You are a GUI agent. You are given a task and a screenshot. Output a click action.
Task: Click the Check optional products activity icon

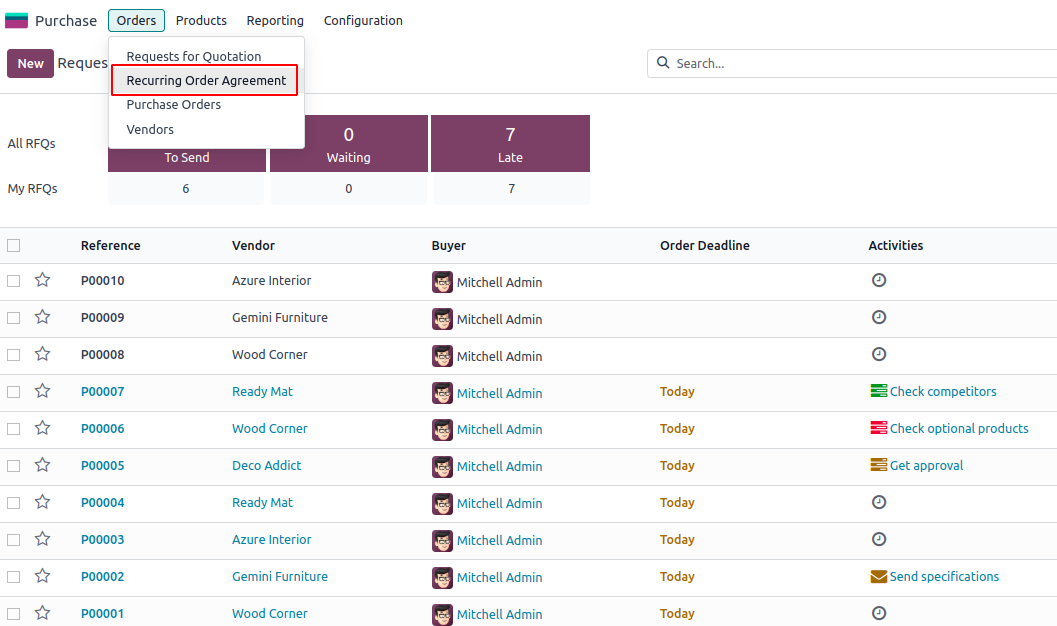(x=879, y=428)
